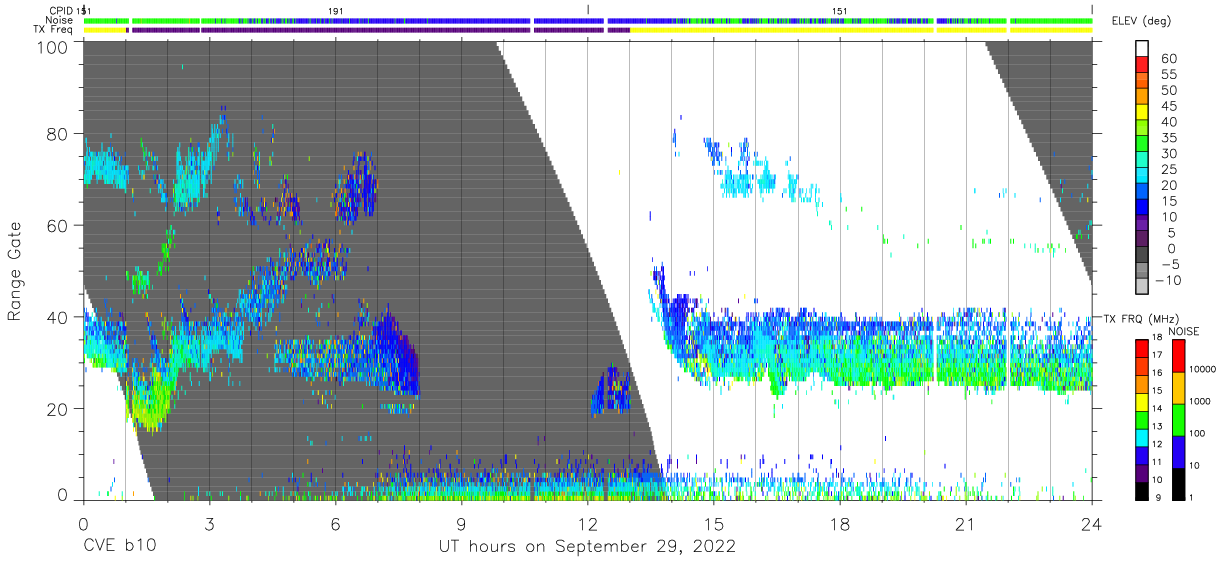Click the yellow segment of ELEV colorbar

(1142, 114)
